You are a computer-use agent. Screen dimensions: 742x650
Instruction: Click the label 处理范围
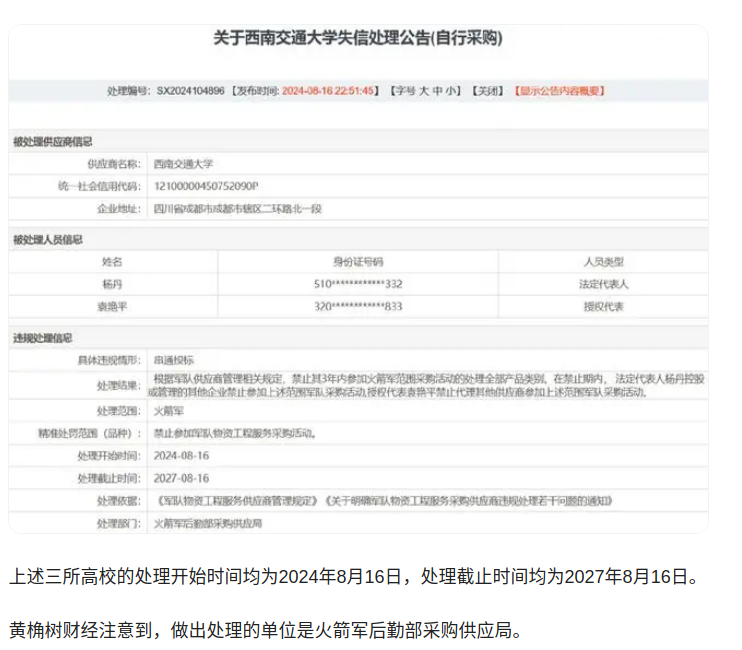click(x=119, y=411)
